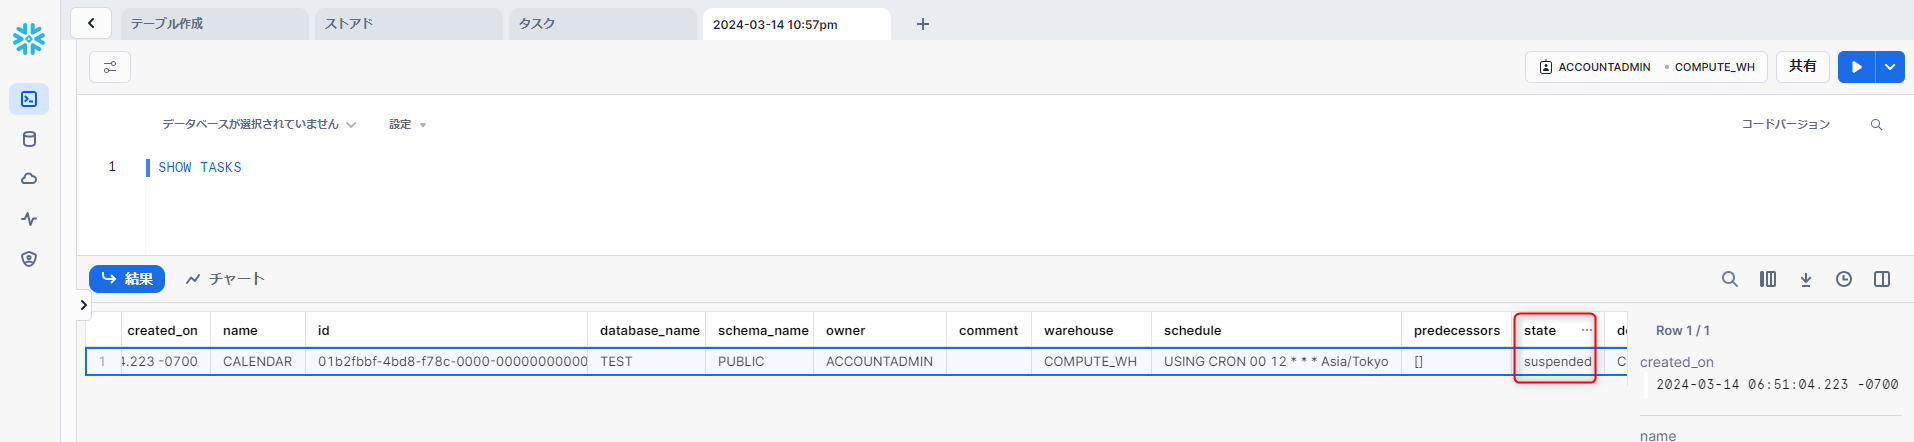Click the 共有 share button

pos(1802,67)
